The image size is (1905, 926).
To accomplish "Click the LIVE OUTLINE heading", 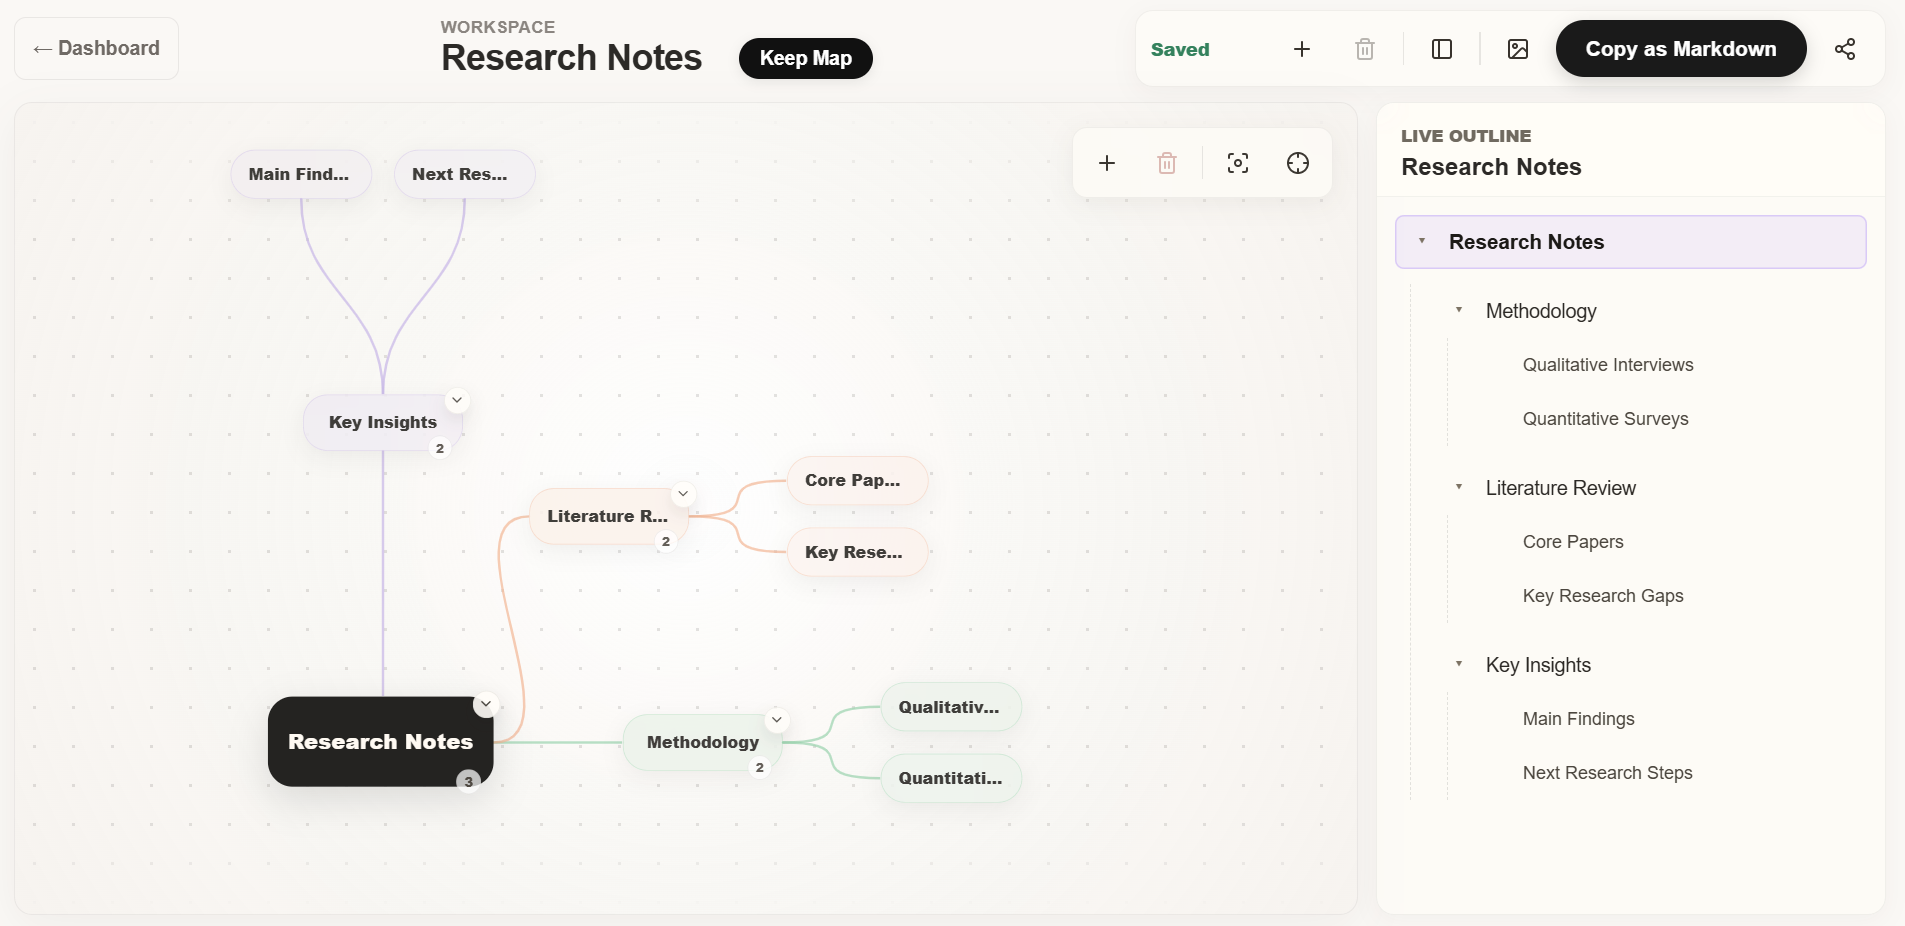I will pyautogui.click(x=1465, y=136).
